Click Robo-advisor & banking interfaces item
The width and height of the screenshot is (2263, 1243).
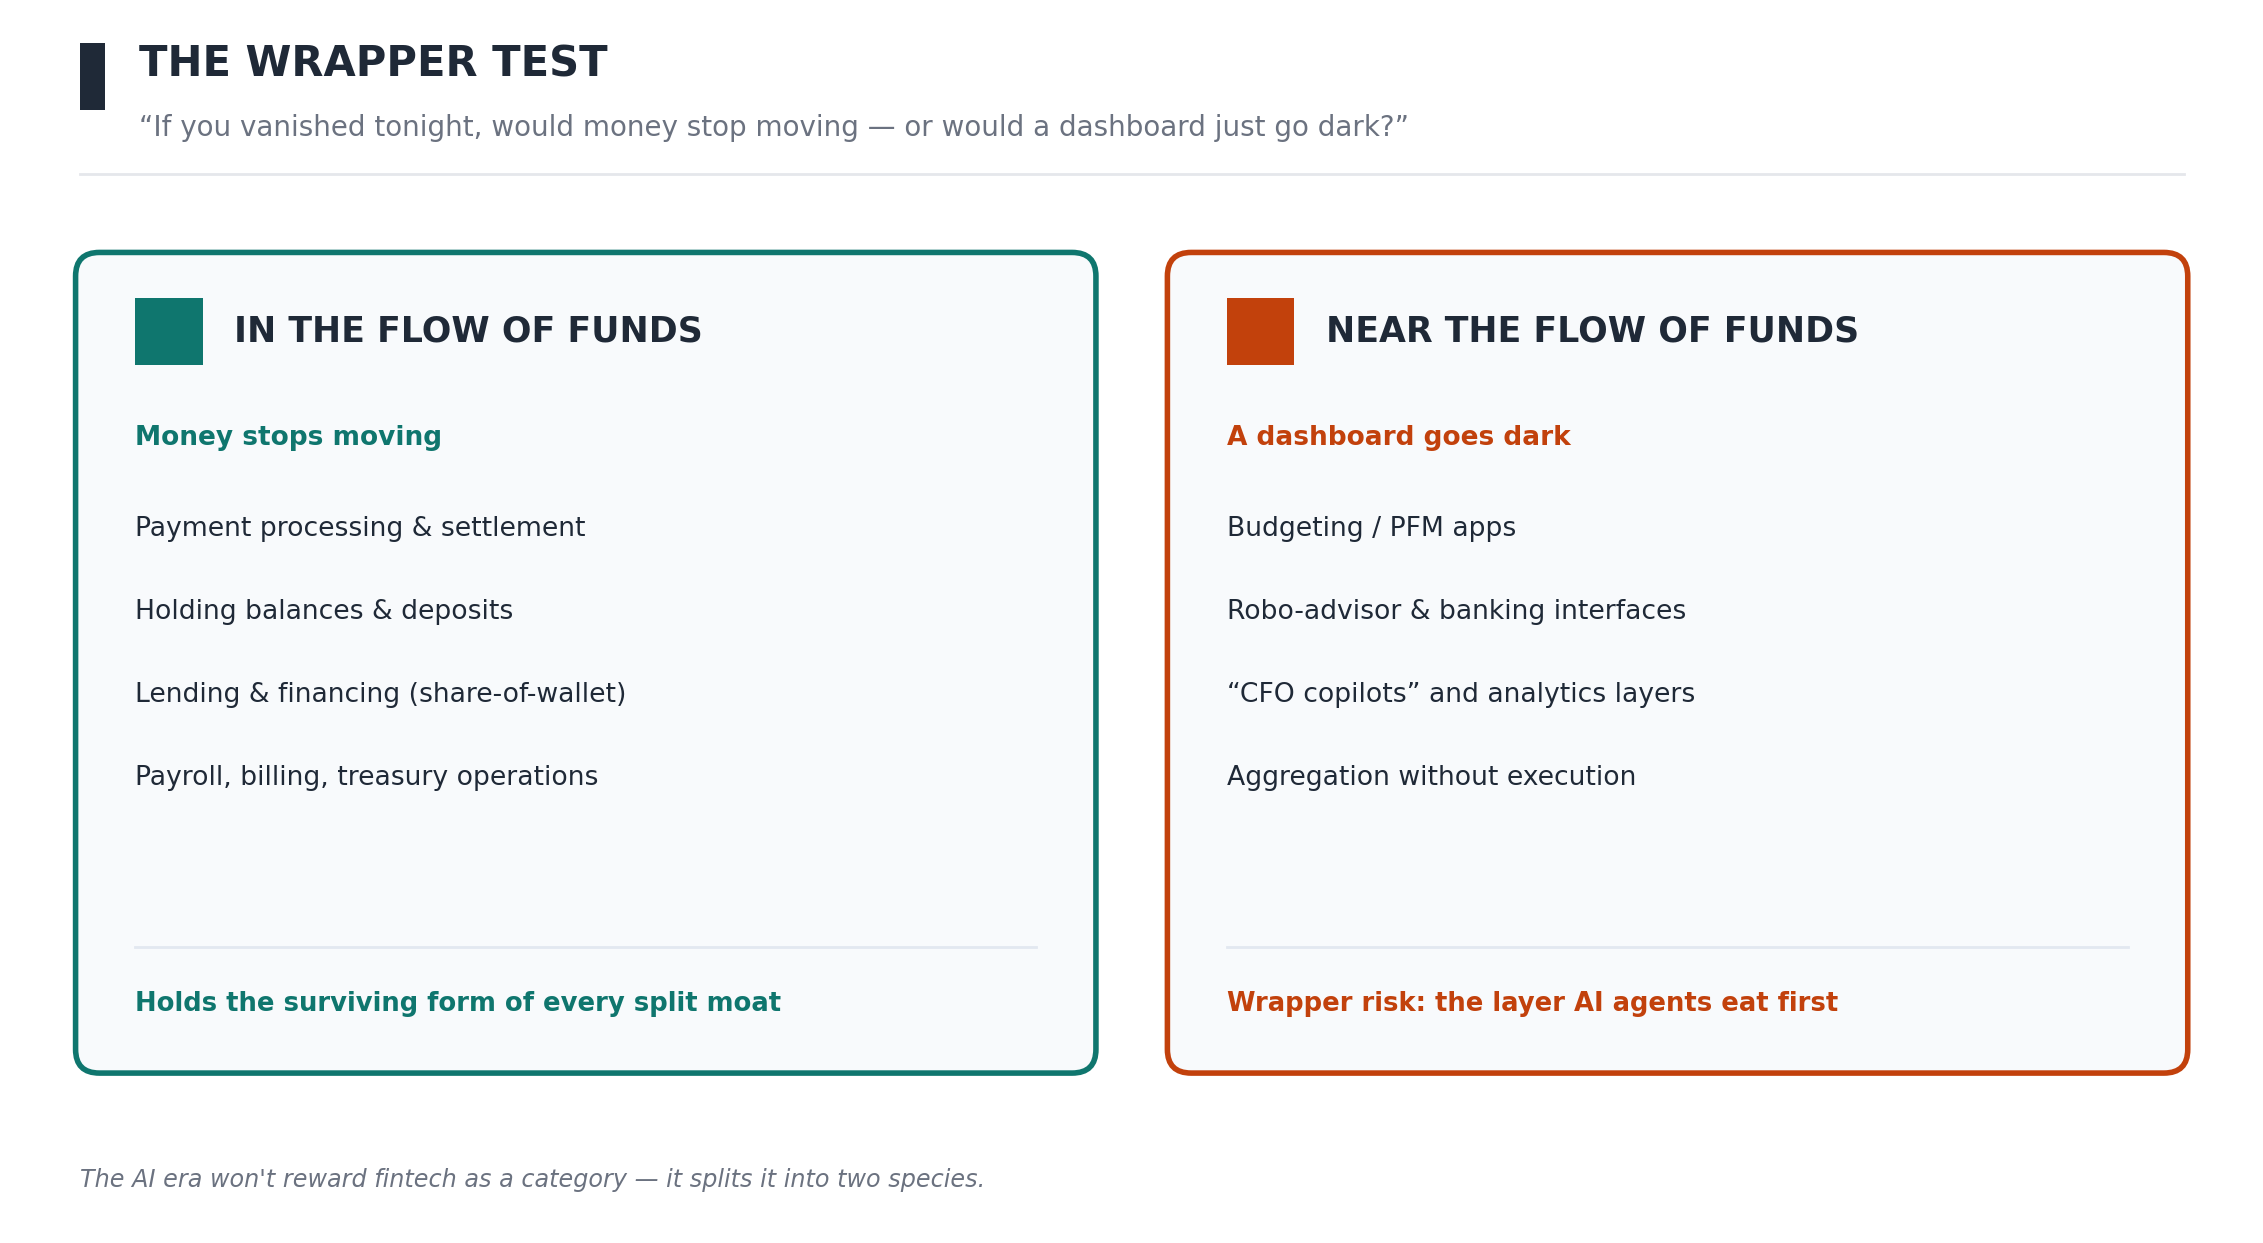[1456, 611]
